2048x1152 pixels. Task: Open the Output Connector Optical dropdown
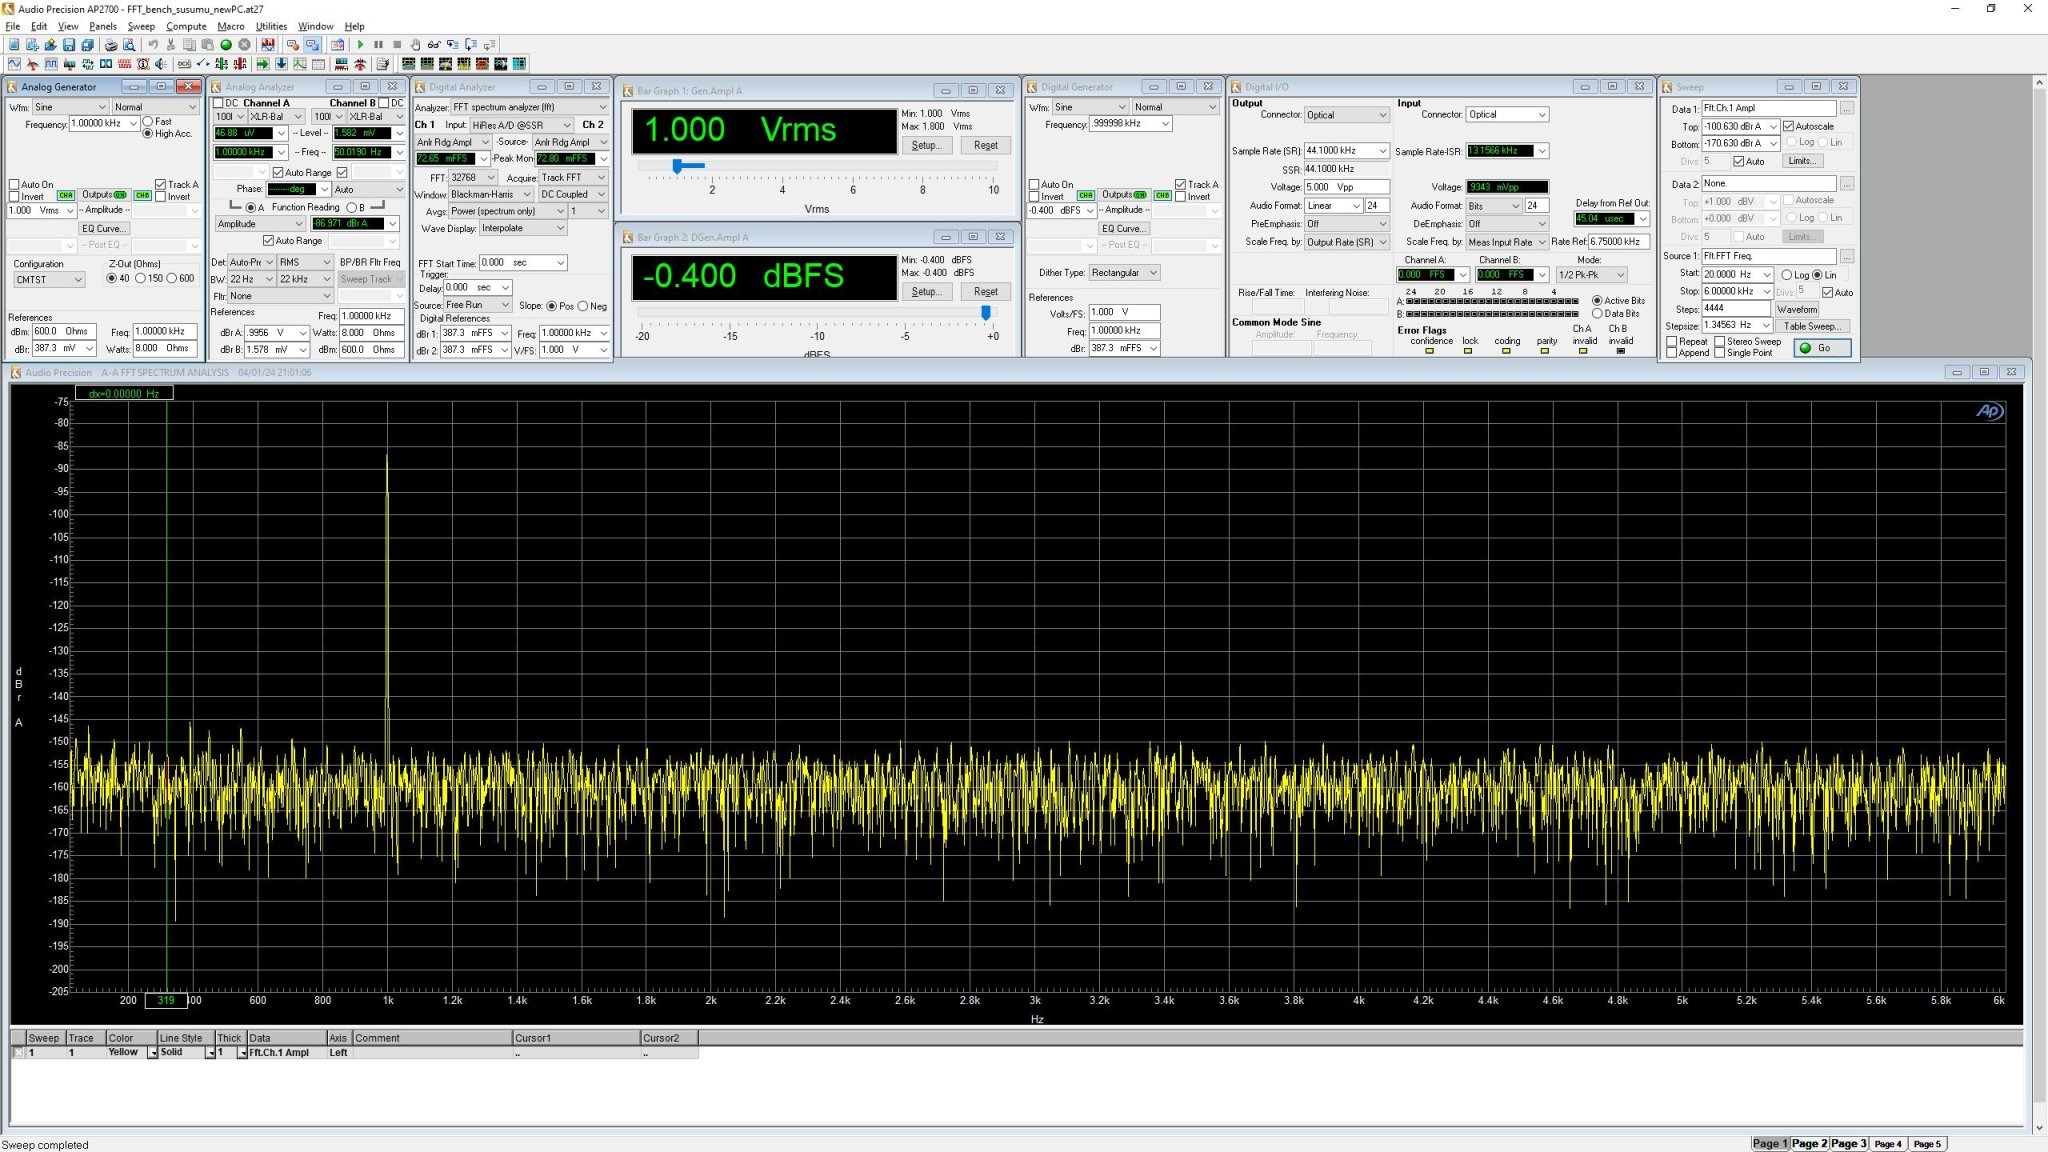1347,115
